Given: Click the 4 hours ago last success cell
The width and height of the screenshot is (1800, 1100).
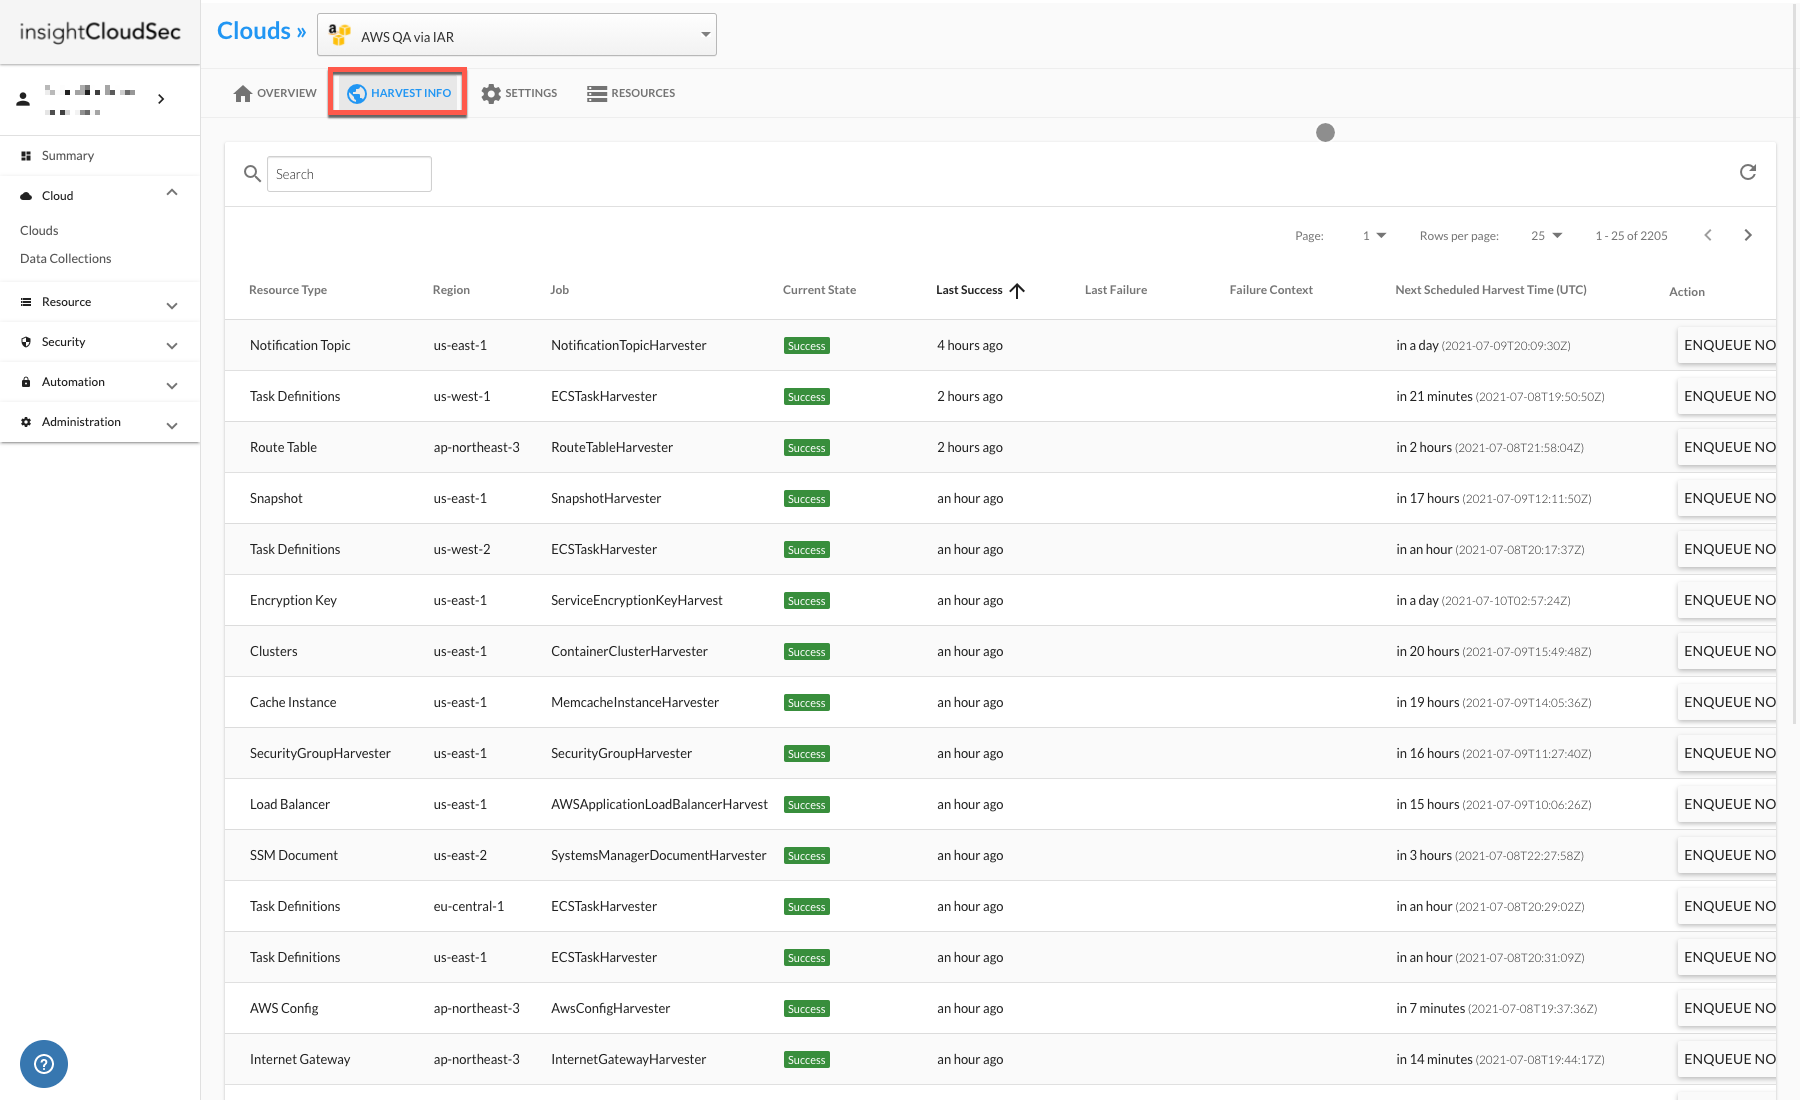Looking at the screenshot, I should point(970,345).
